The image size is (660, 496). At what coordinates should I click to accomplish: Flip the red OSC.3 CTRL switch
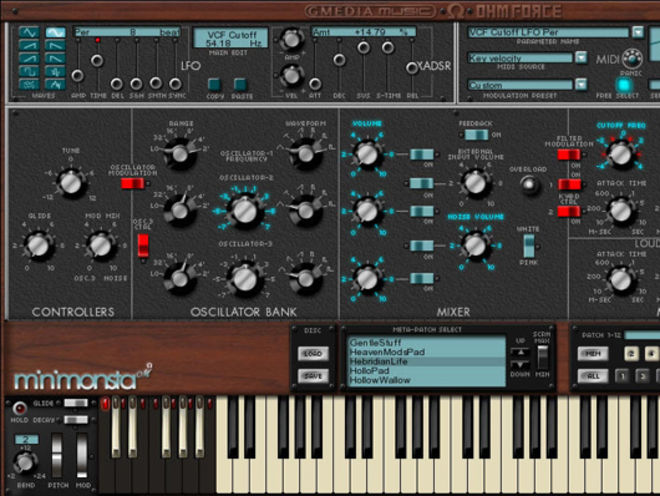tap(143, 245)
